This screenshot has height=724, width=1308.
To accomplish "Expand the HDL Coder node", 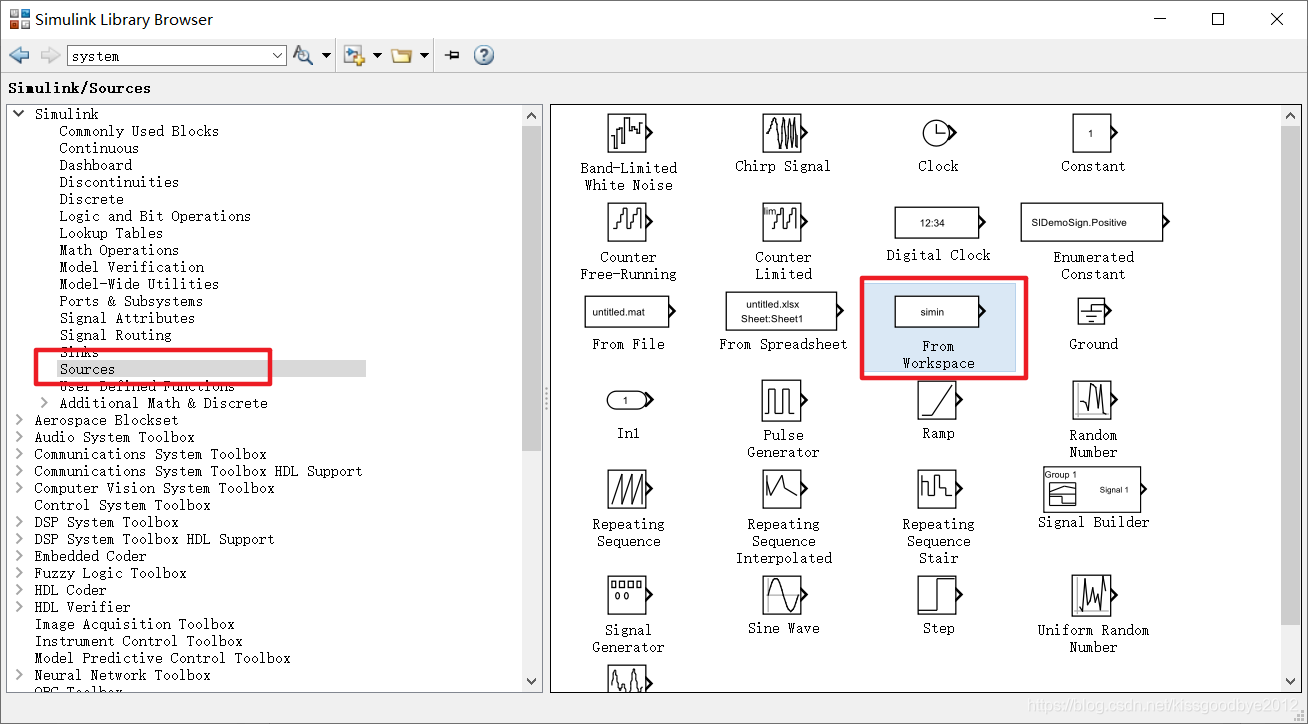I will (19, 590).
